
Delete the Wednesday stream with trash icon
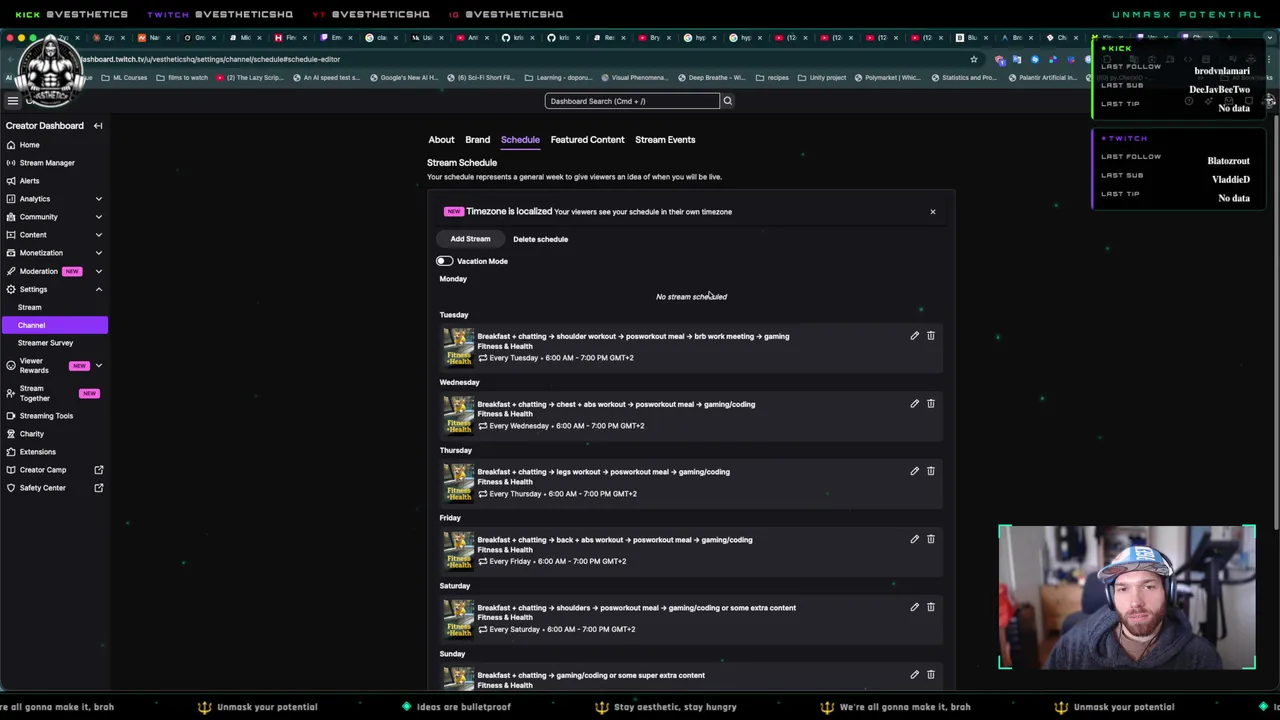[x=930, y=404]
